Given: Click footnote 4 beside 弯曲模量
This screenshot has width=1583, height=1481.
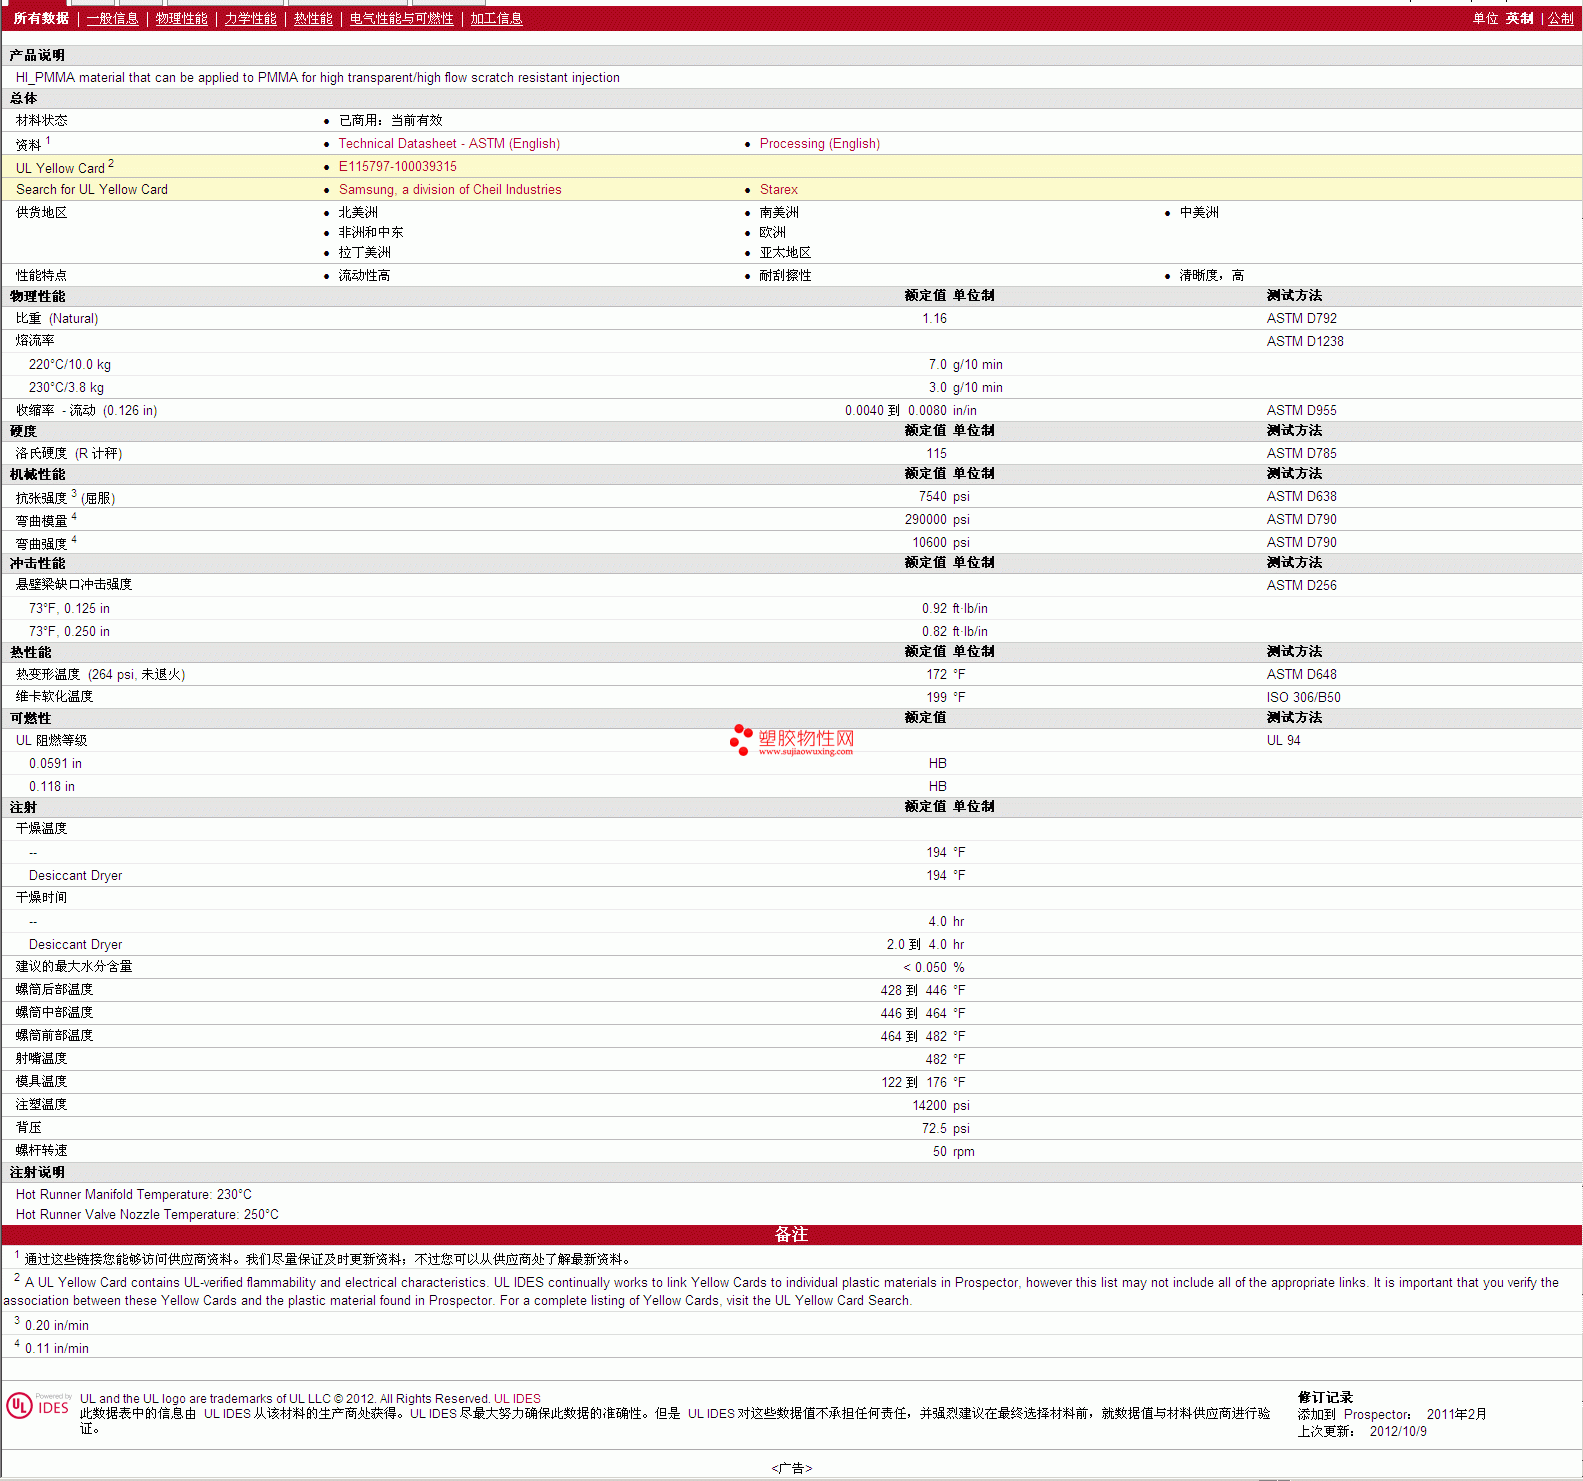Looking at the screenshot, I should (74, 516).
